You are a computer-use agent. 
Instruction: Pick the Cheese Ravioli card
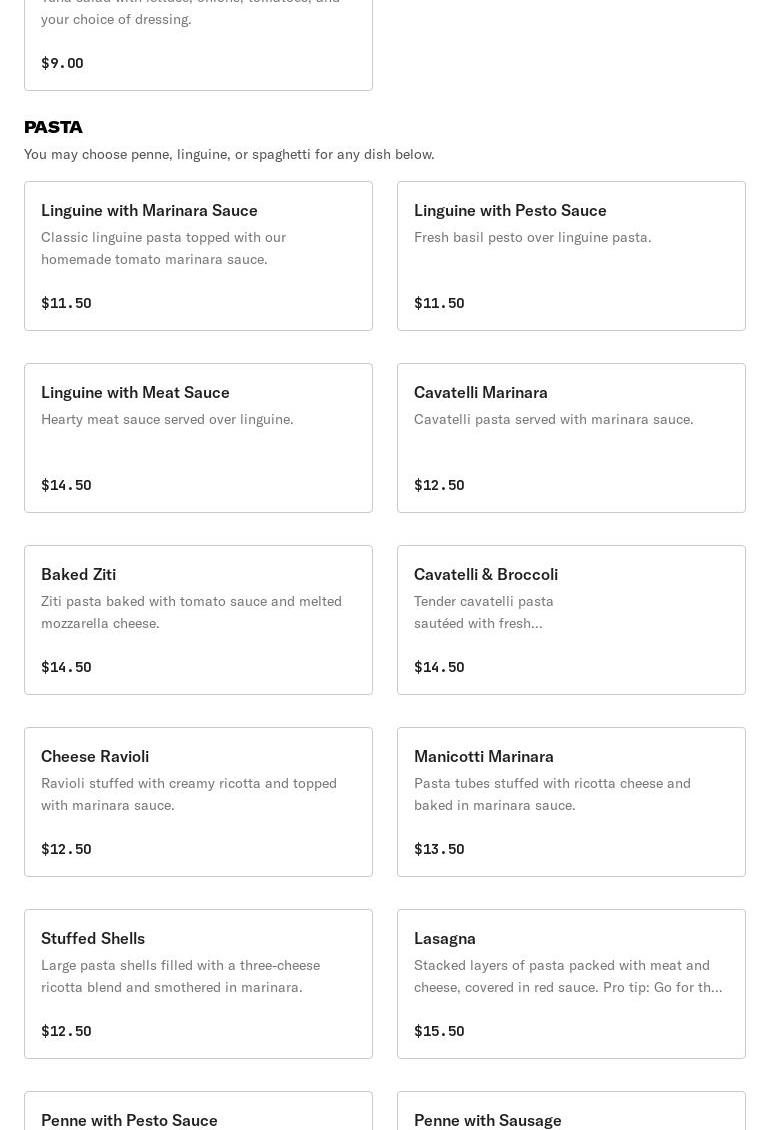click(198, 802)
